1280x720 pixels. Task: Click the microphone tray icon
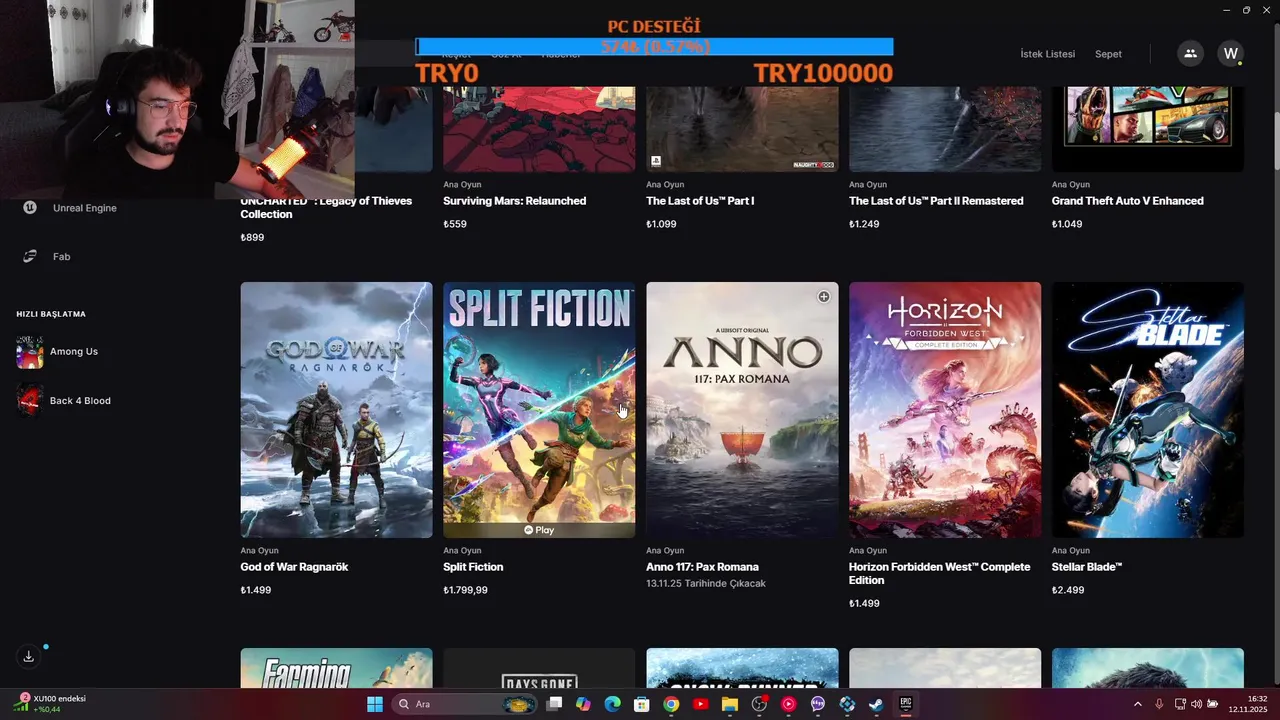pos(1159,704)
